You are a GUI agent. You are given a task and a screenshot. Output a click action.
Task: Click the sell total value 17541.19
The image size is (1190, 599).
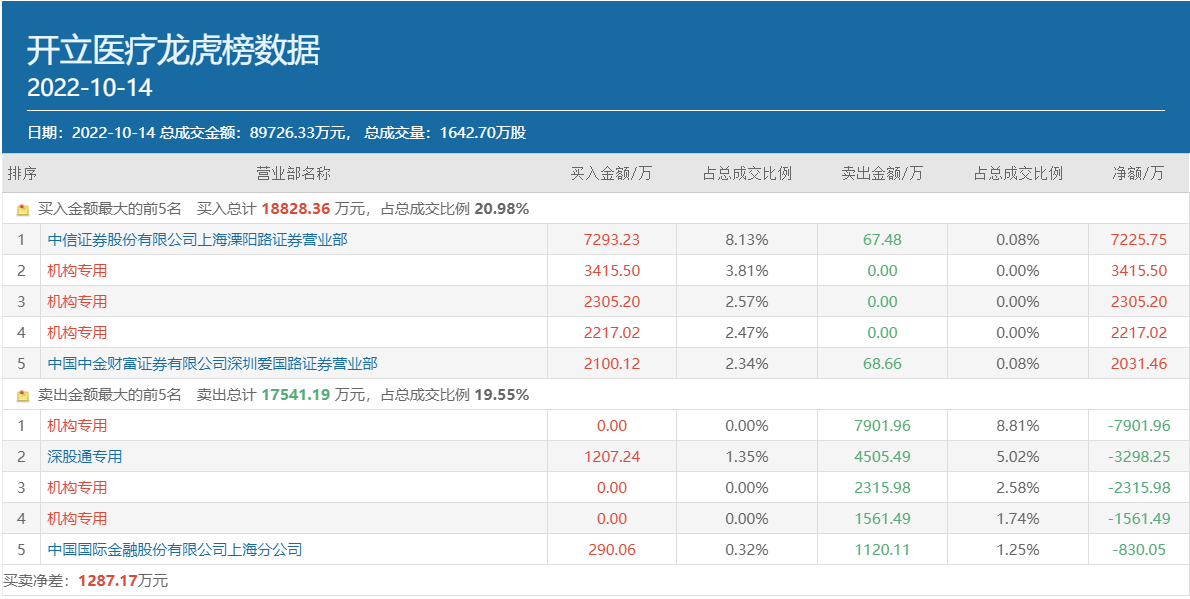[295, 395]
